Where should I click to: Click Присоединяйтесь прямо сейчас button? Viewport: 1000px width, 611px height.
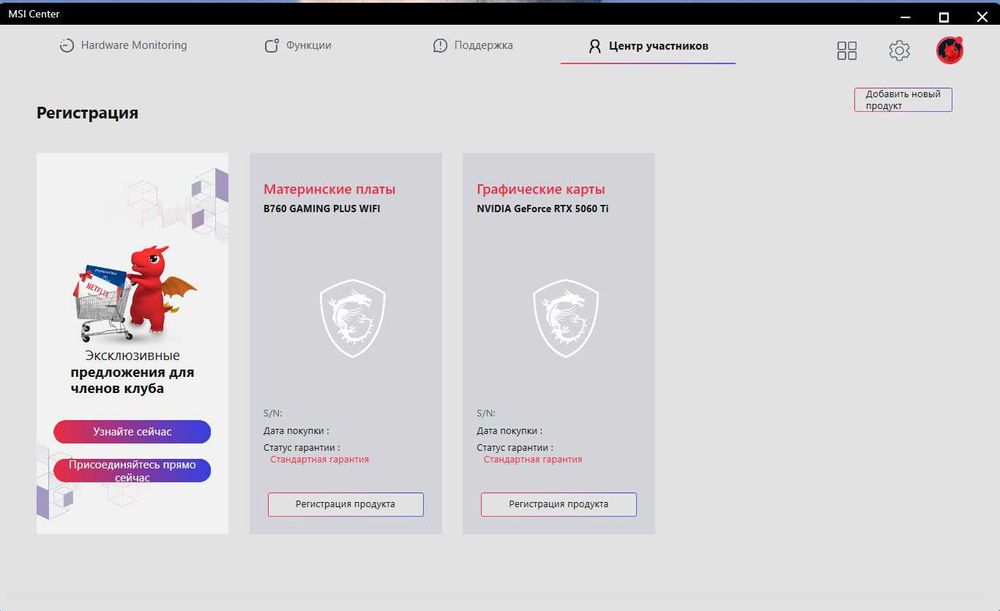[132, 471]
